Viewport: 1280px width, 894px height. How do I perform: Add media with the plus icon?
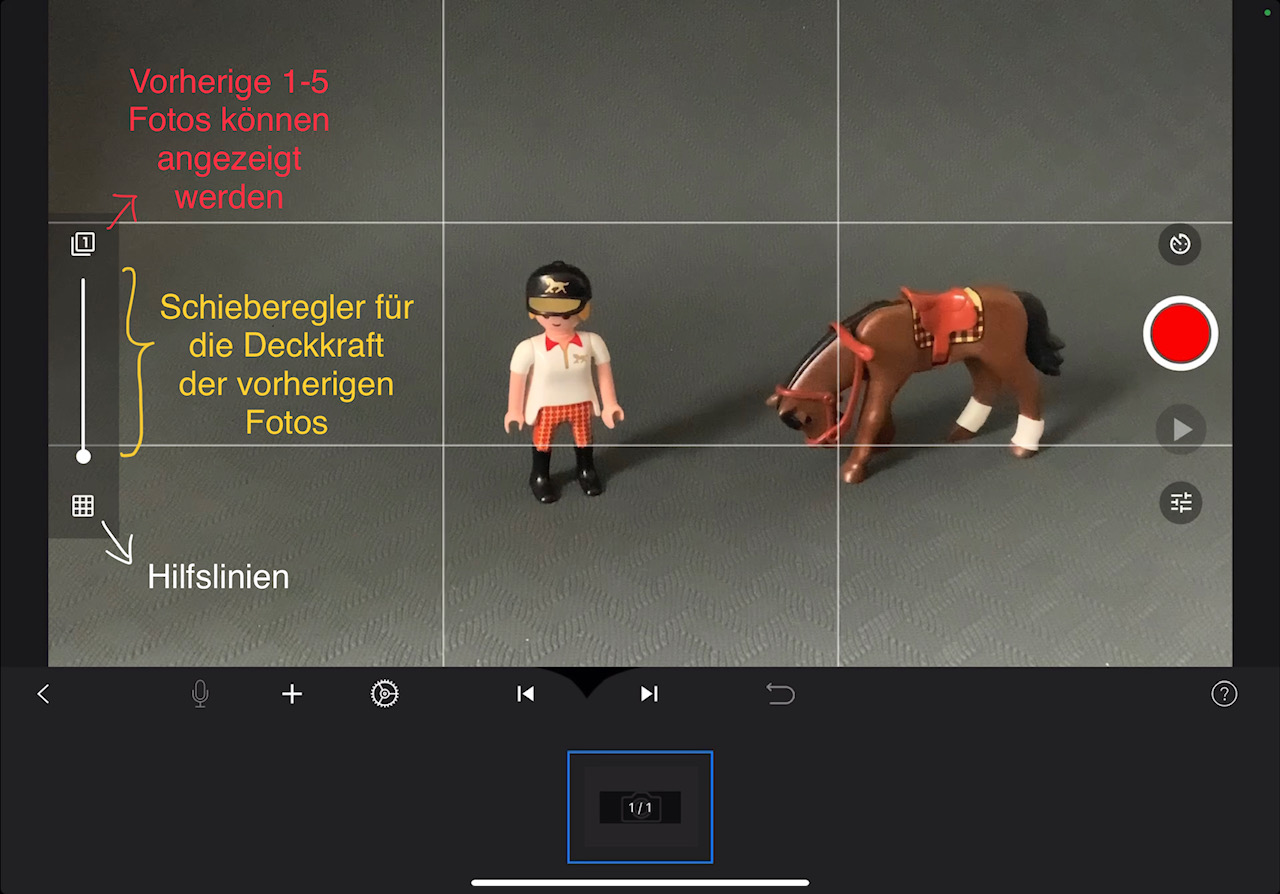pyautogui.click(x=292, y=694)
